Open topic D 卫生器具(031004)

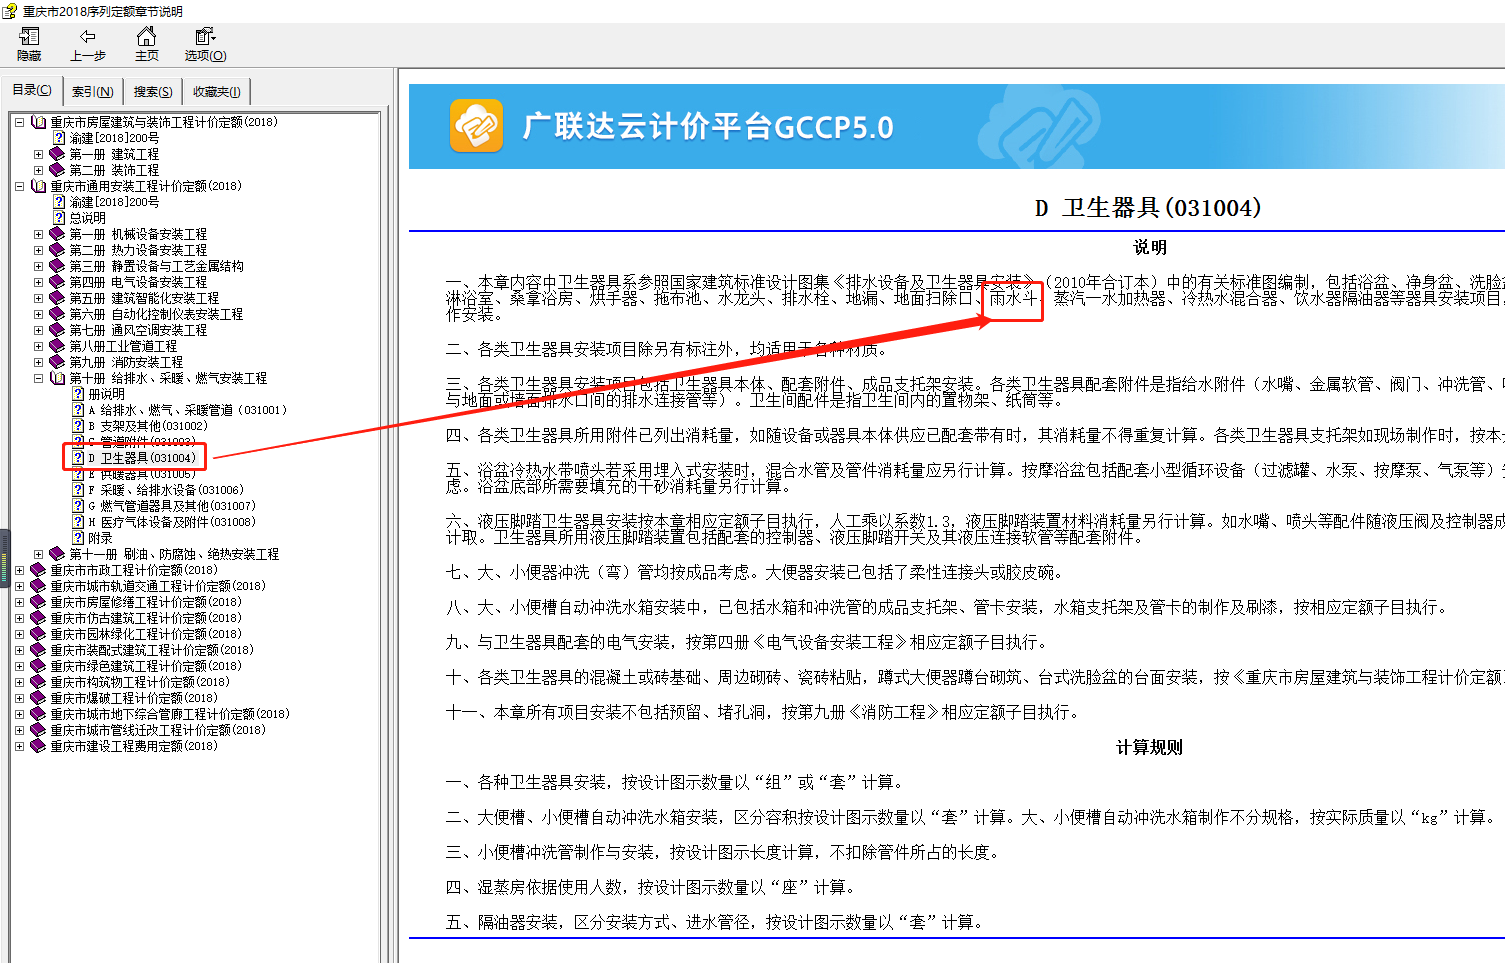(142, 458)
